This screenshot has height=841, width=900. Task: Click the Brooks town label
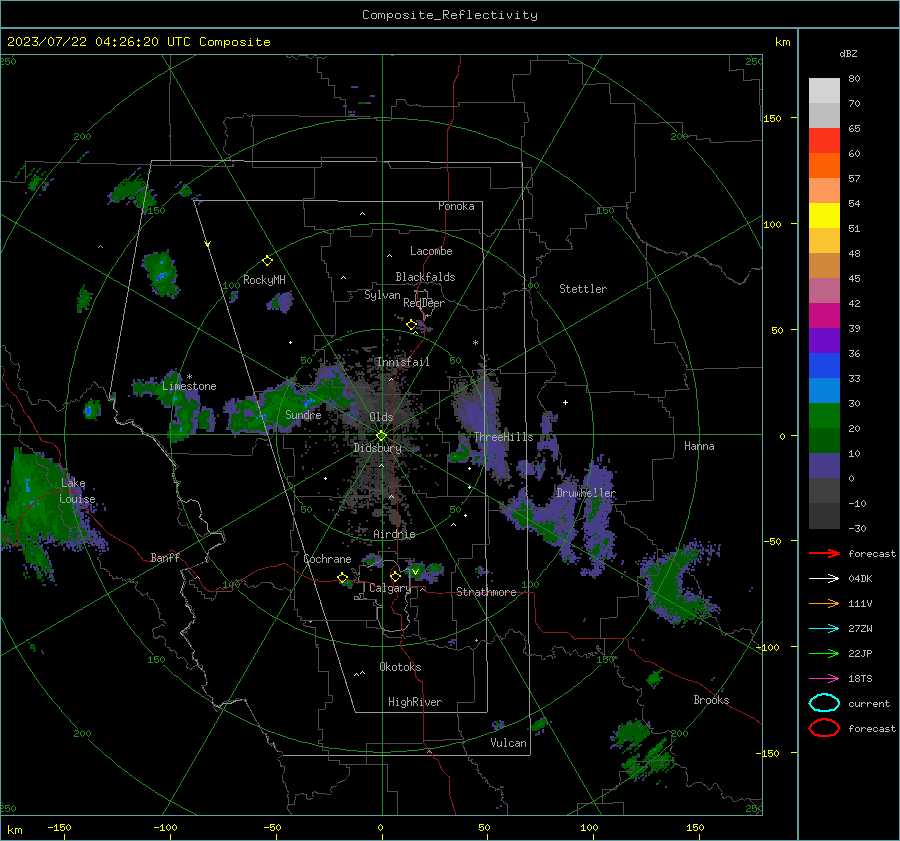(x=711, y=700)
